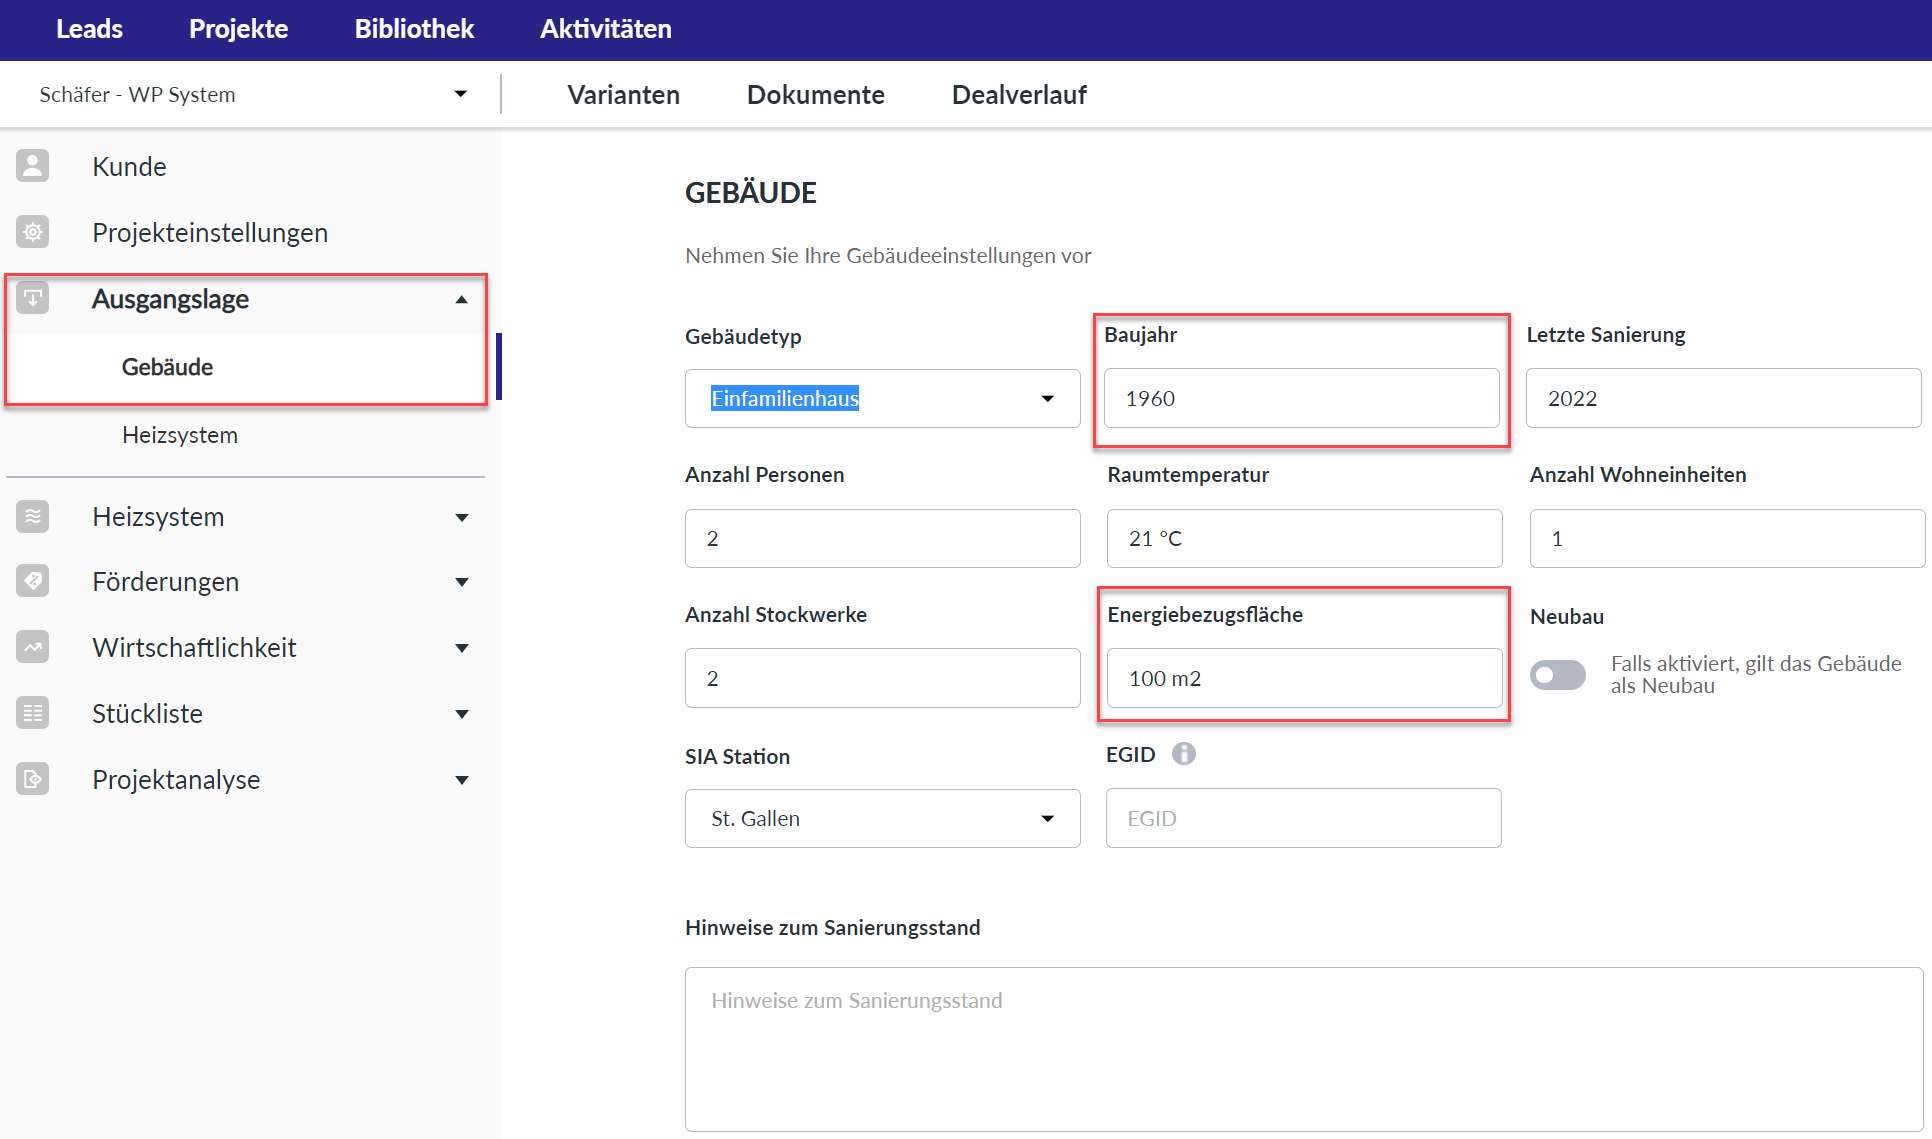This screenshot has width=1932, height=1139.
Task: Click the Wirtschaftlichkeit chart icon
Action: click(x=33, y=647)
